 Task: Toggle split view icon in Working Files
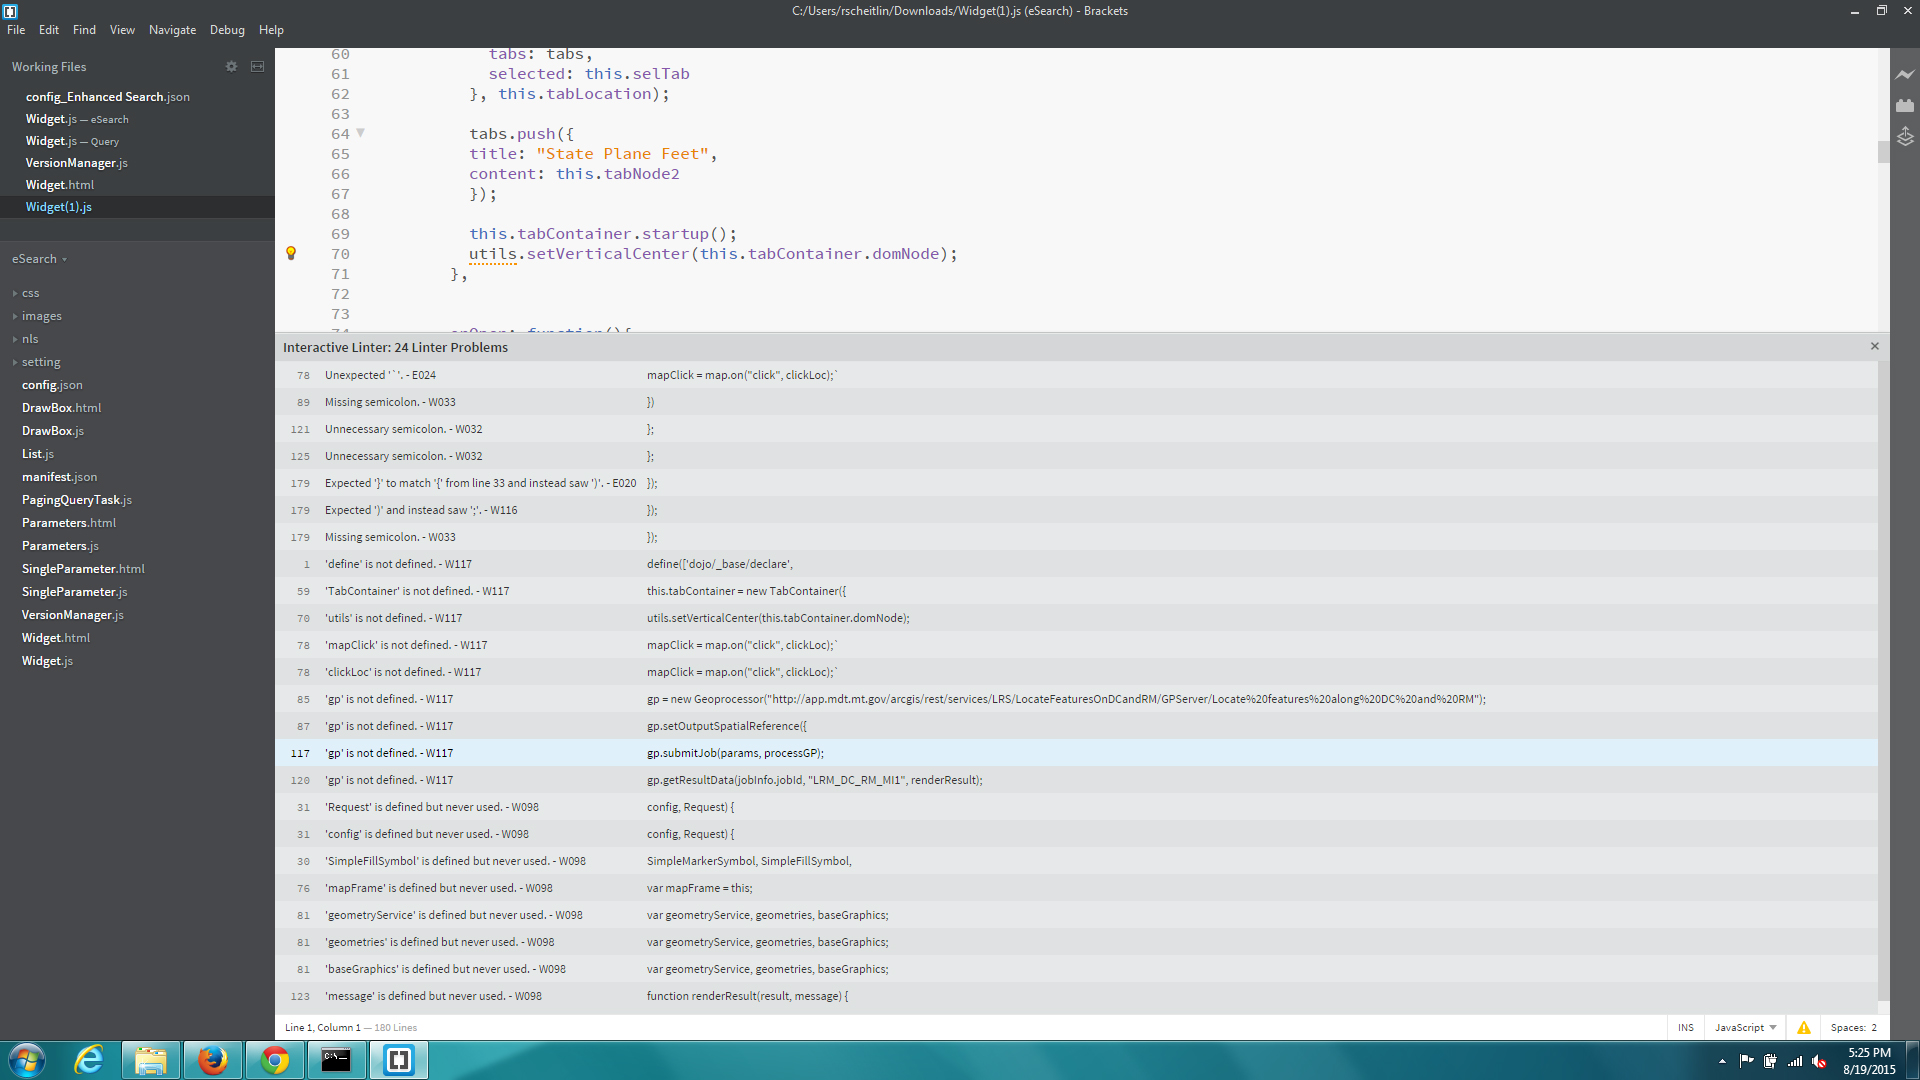click(257, 66)
